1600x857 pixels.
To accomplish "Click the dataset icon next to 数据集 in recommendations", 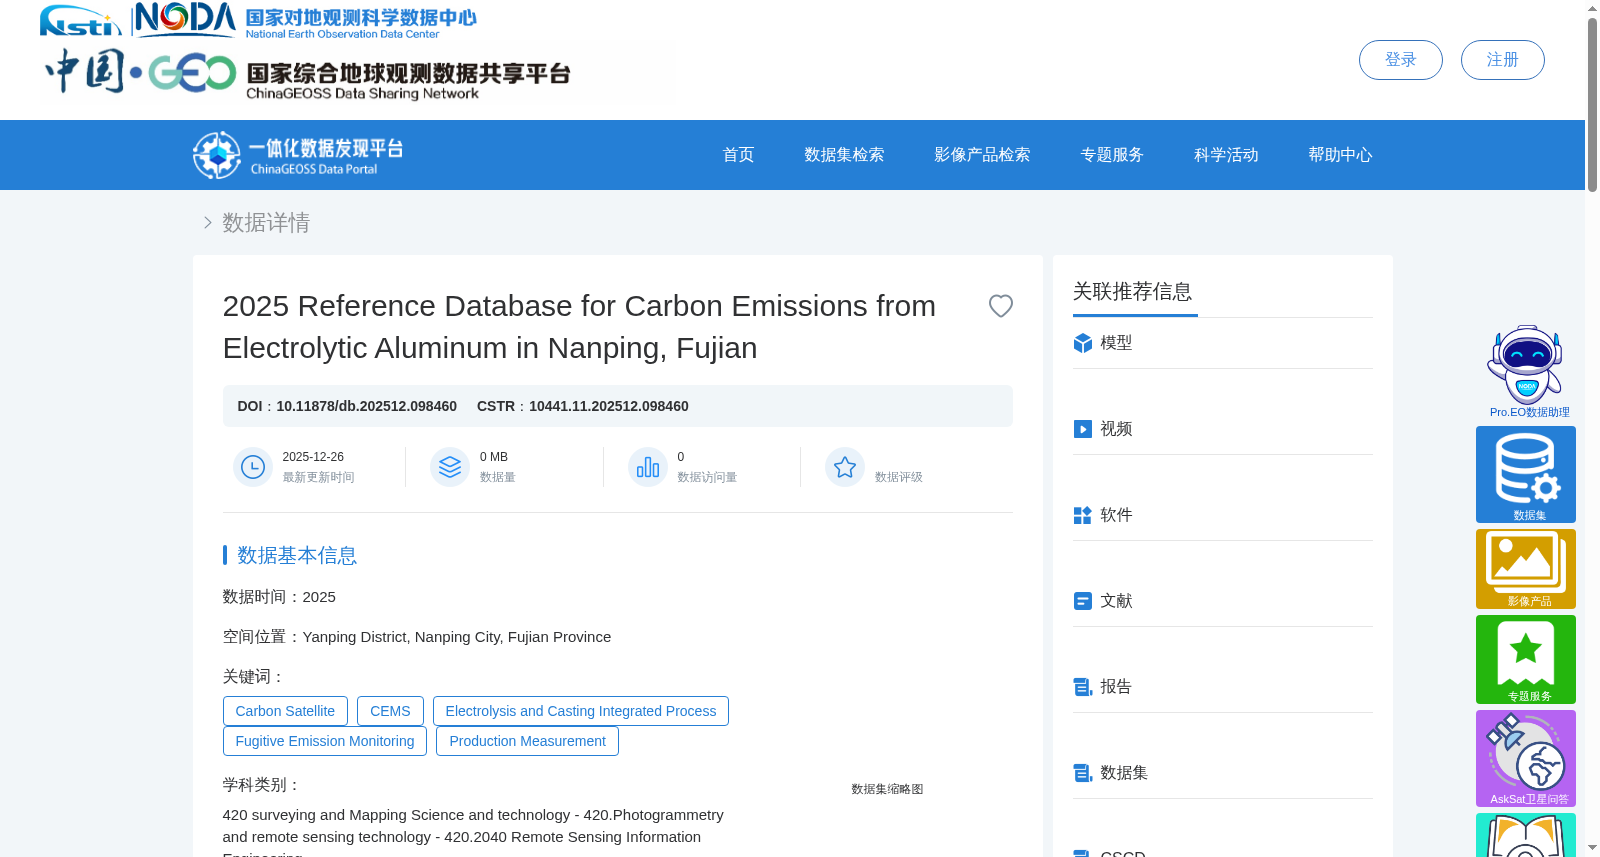I will [x=1082, y=773].
